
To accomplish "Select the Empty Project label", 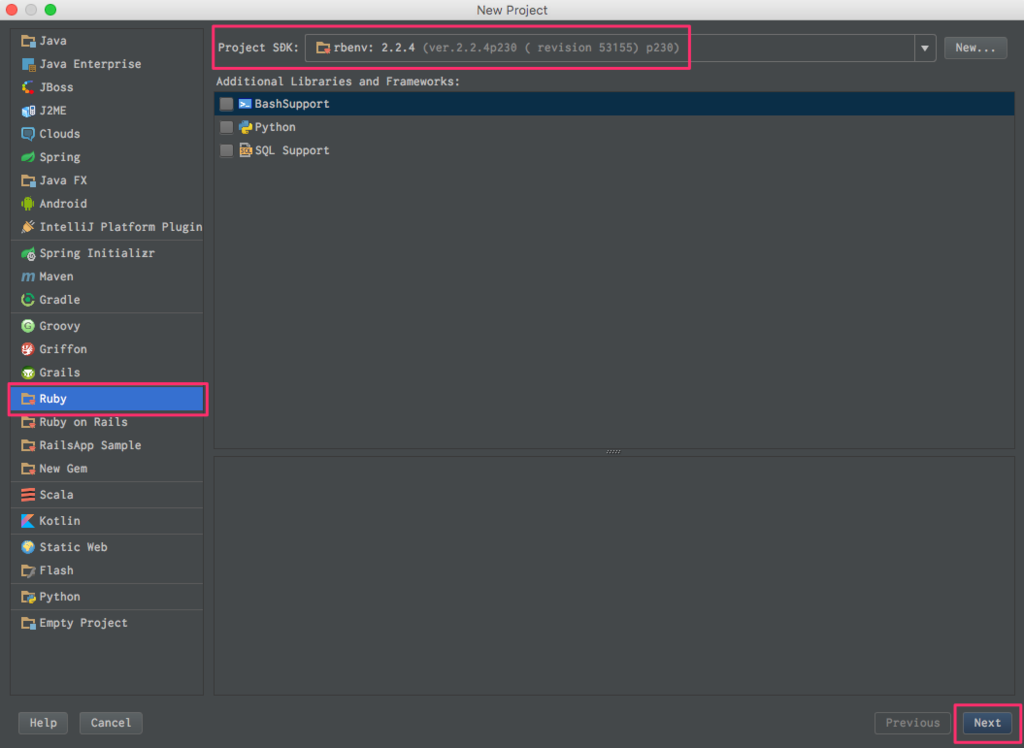I will pos(84,623).
